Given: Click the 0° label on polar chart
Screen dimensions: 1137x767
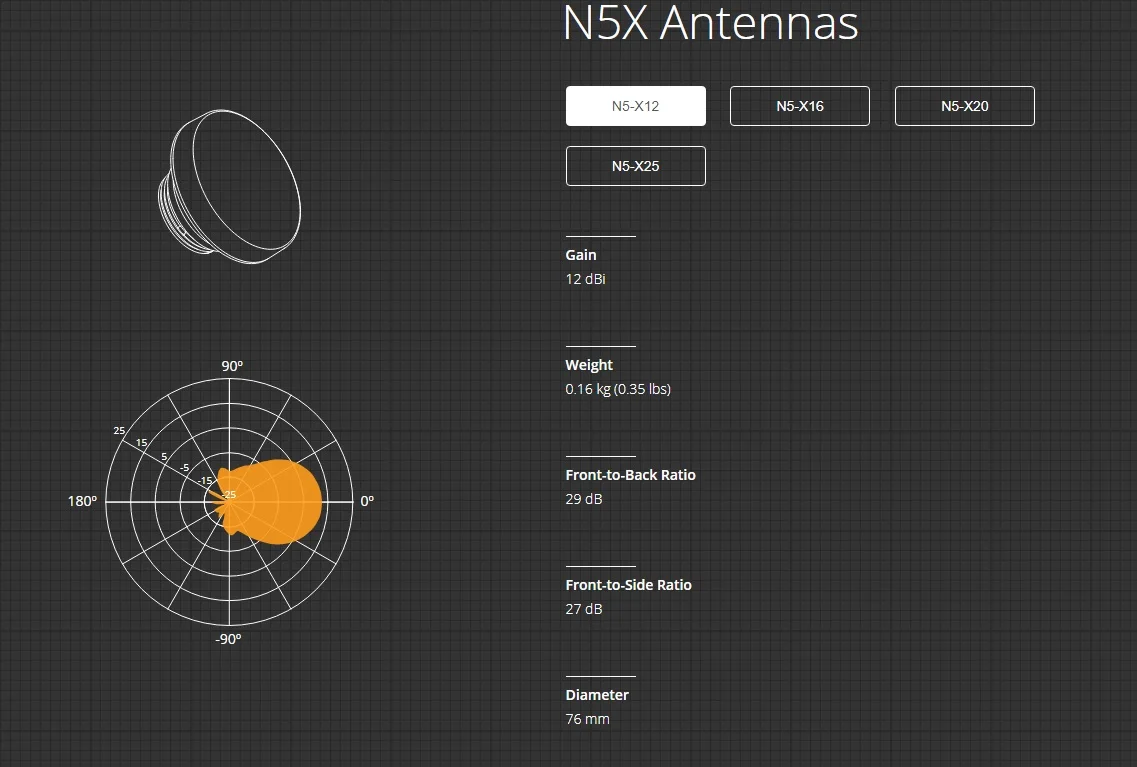Looking at the screenshot, I should (367, 501).
